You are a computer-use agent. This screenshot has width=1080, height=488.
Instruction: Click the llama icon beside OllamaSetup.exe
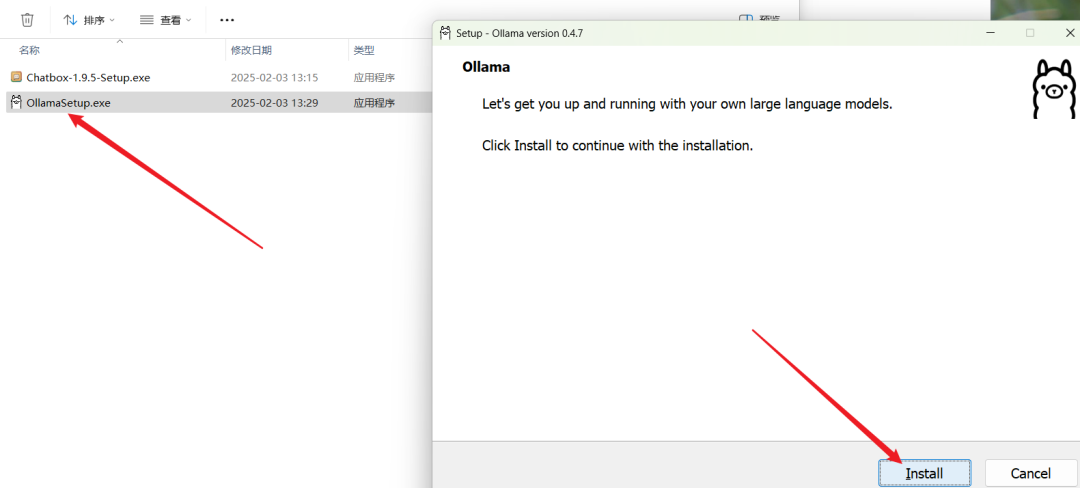pyautogui.click(x=16, y=102)
